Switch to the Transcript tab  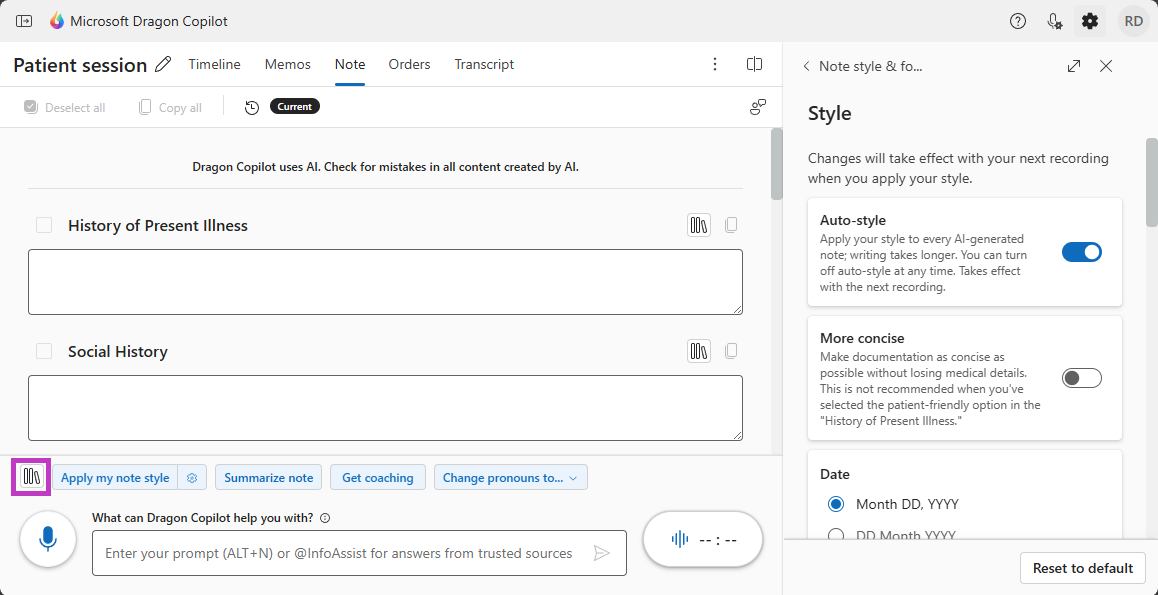point(484,64)
